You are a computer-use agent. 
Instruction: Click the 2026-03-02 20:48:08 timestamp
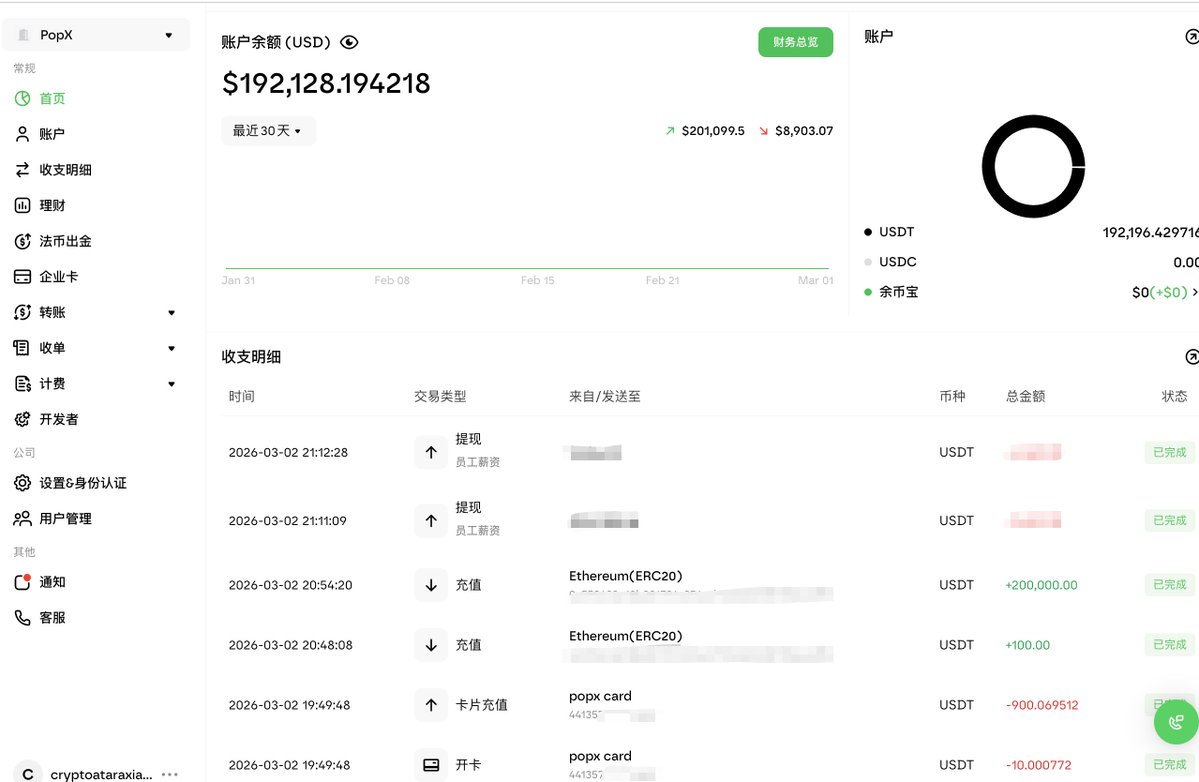click(x=291, y=645)
